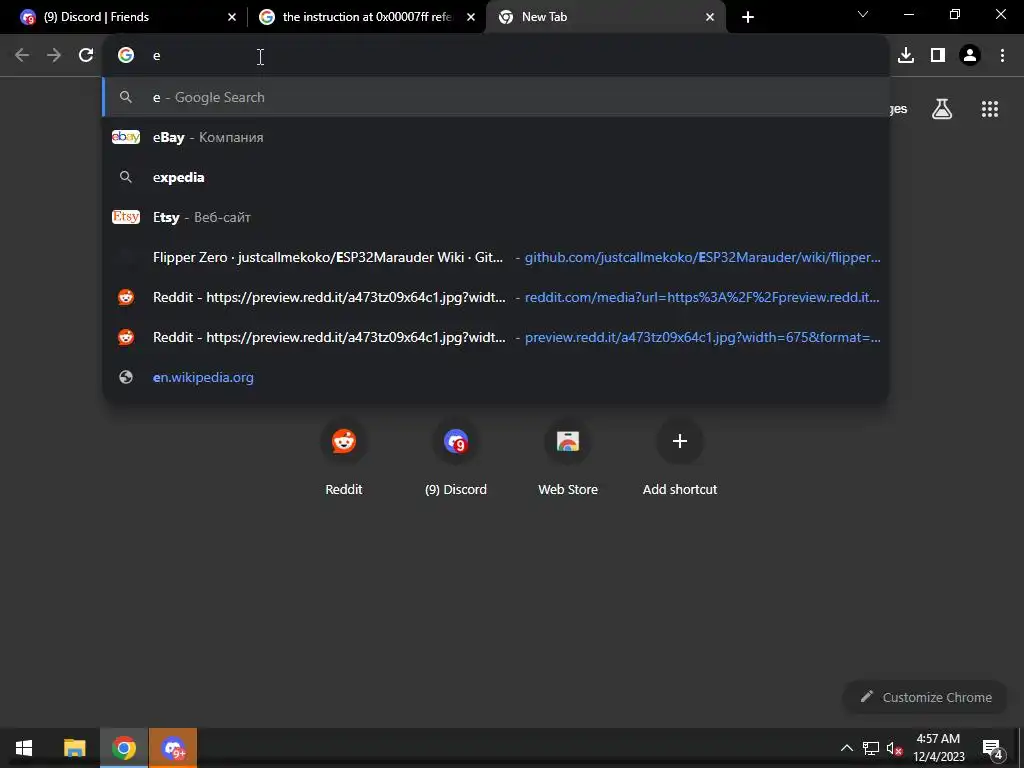Open the Discord taskbar icon

(173, 748)
